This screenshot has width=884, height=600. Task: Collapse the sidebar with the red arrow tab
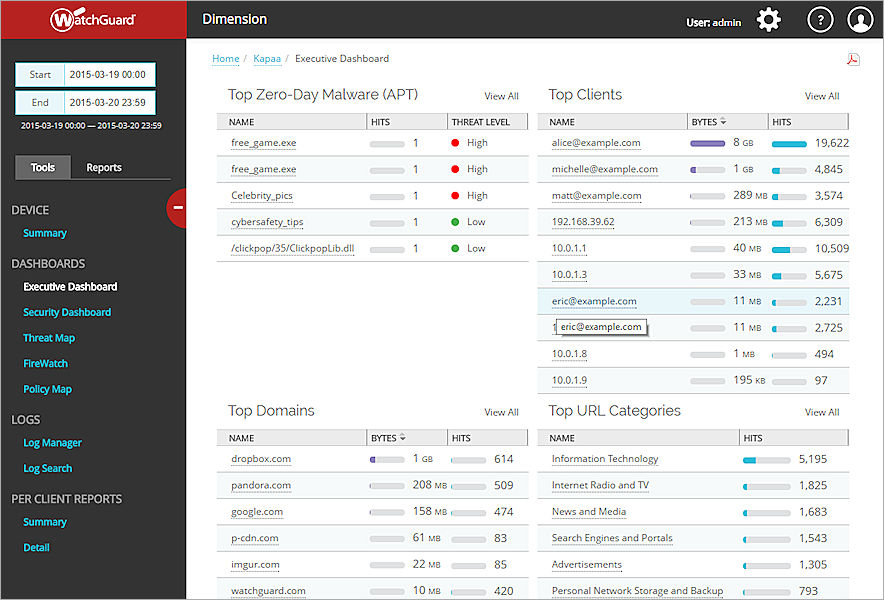(178, 208)
